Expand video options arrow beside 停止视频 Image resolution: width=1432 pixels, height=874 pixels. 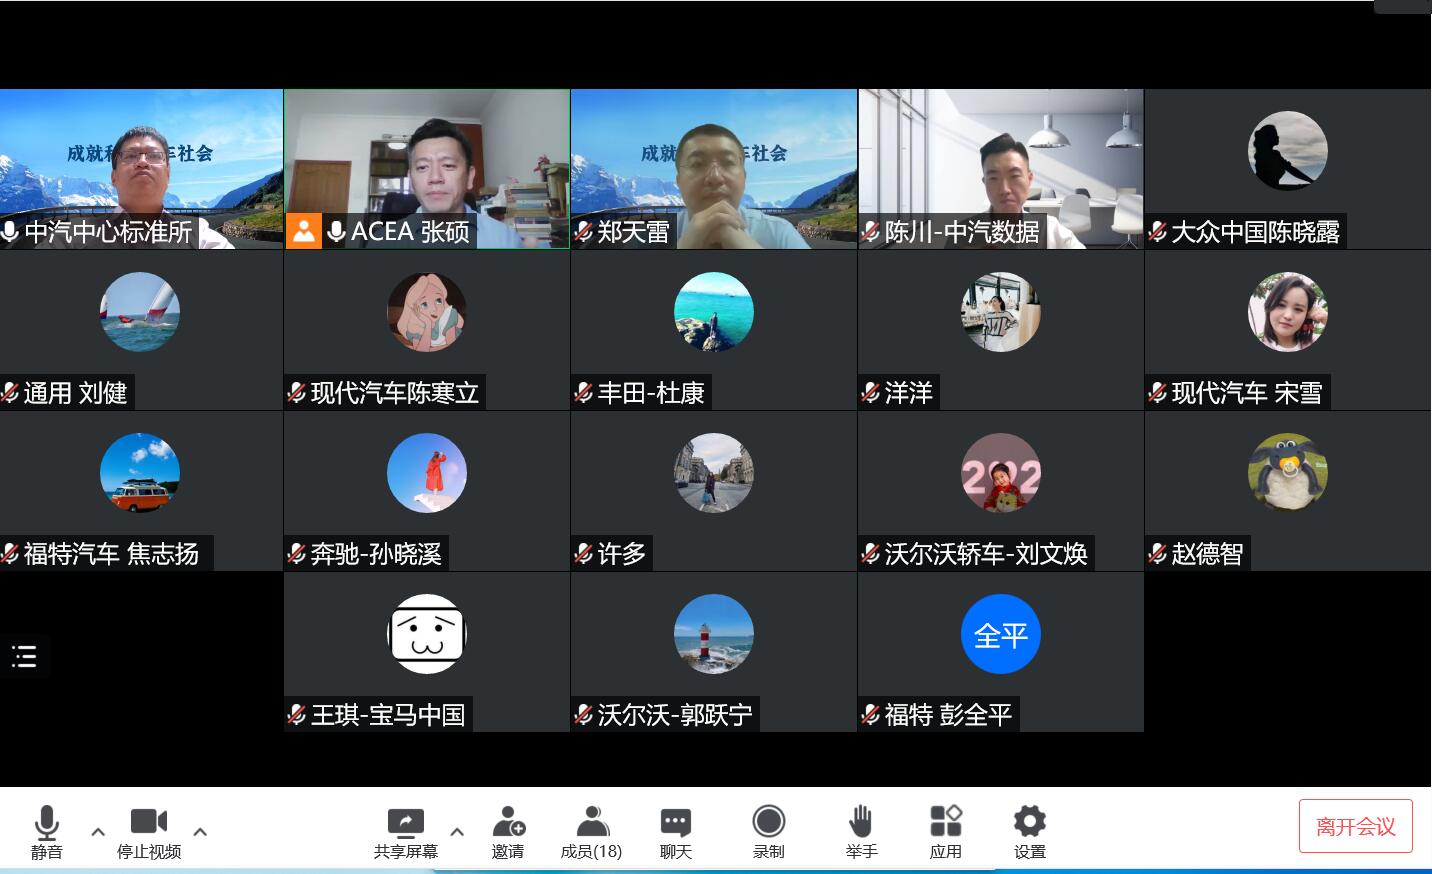[x=200, y=831]
